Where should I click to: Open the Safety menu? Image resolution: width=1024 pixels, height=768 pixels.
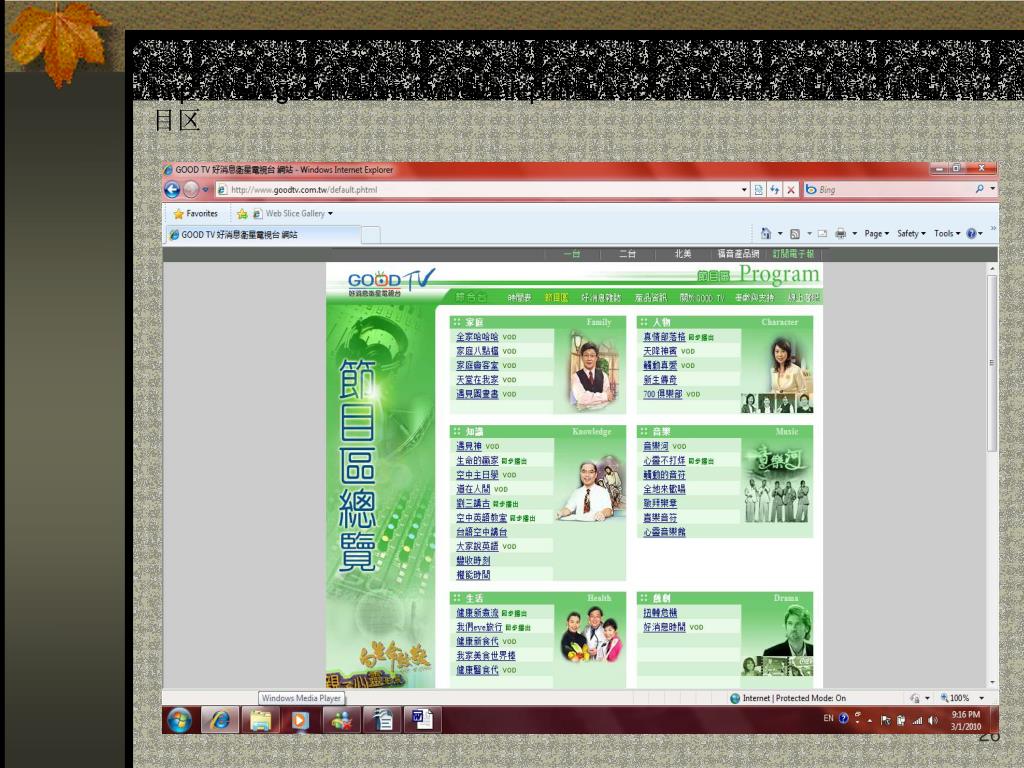click(x=911, y=233)
